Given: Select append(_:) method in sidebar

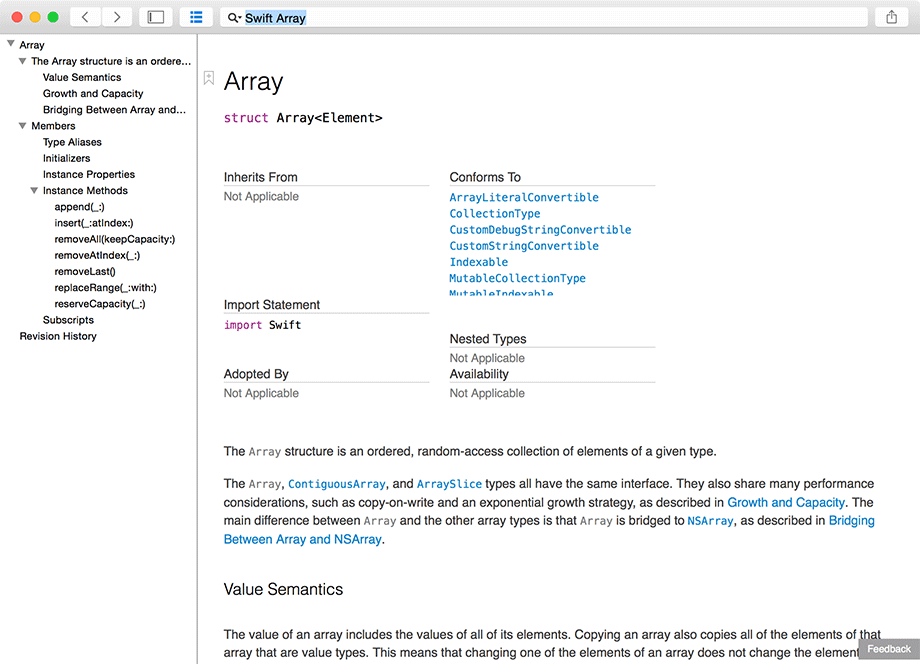Looking at the screenshot, I should coord(79,206).
